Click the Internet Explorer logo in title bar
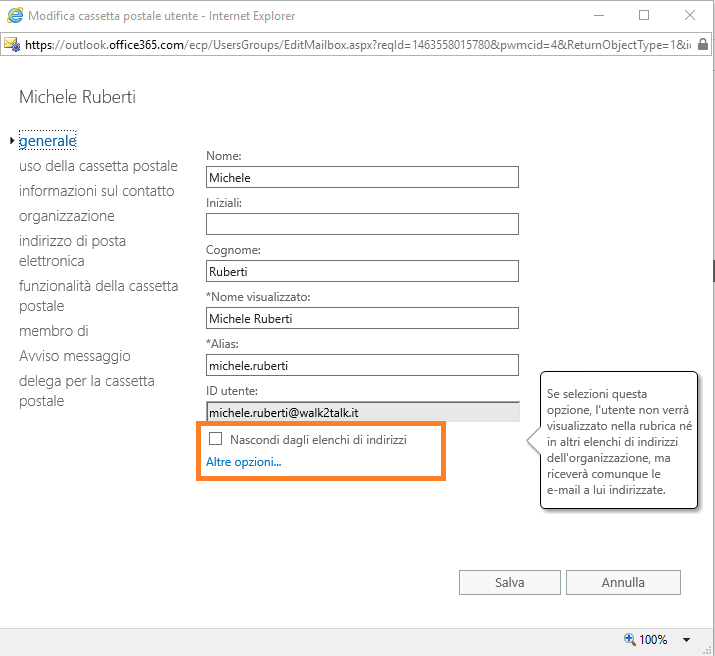The height and width of the screenshot is (656, 715). coord(13,16)
